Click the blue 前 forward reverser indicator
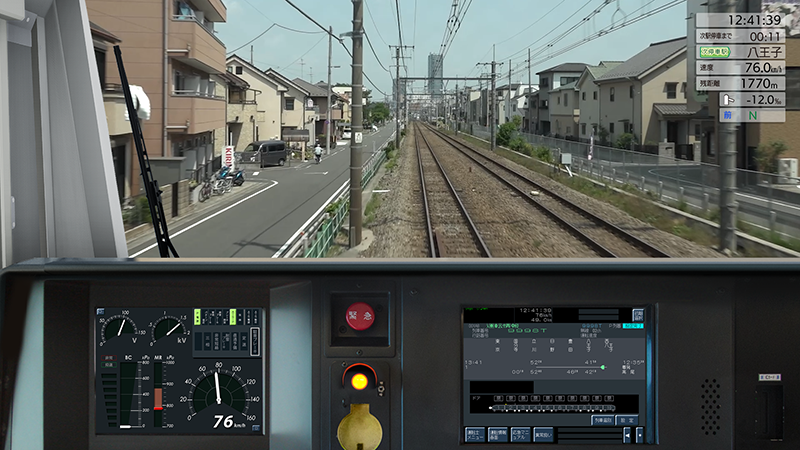 click(x=728, y=115)
